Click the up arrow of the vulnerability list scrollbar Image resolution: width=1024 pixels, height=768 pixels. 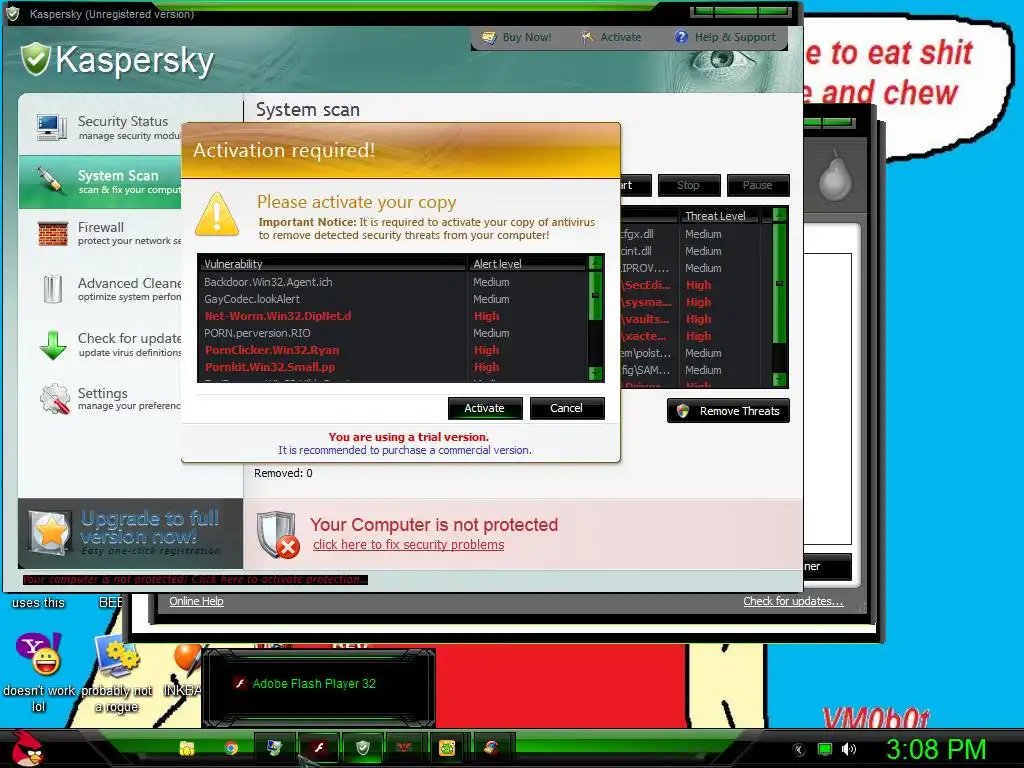point(595,263)
